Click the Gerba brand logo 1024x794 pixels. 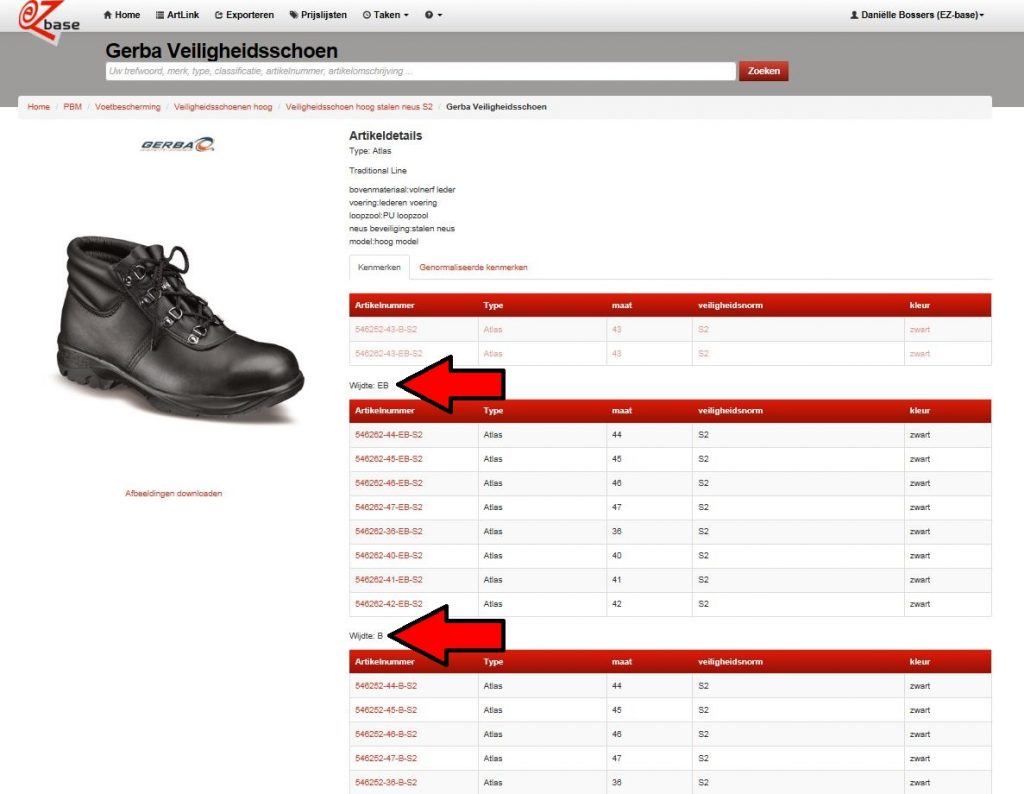[x=178, y=145]
